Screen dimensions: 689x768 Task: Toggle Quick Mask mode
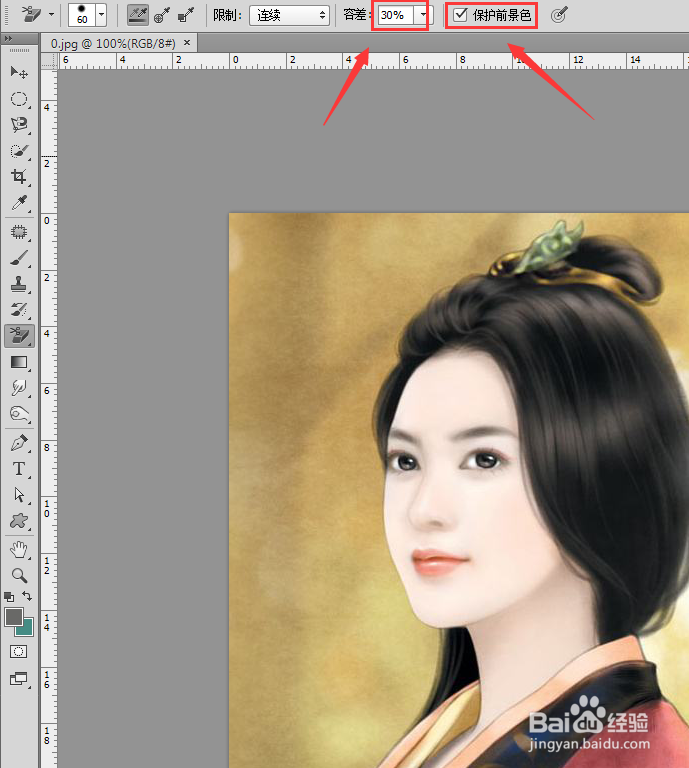click(x=19, y=651)
